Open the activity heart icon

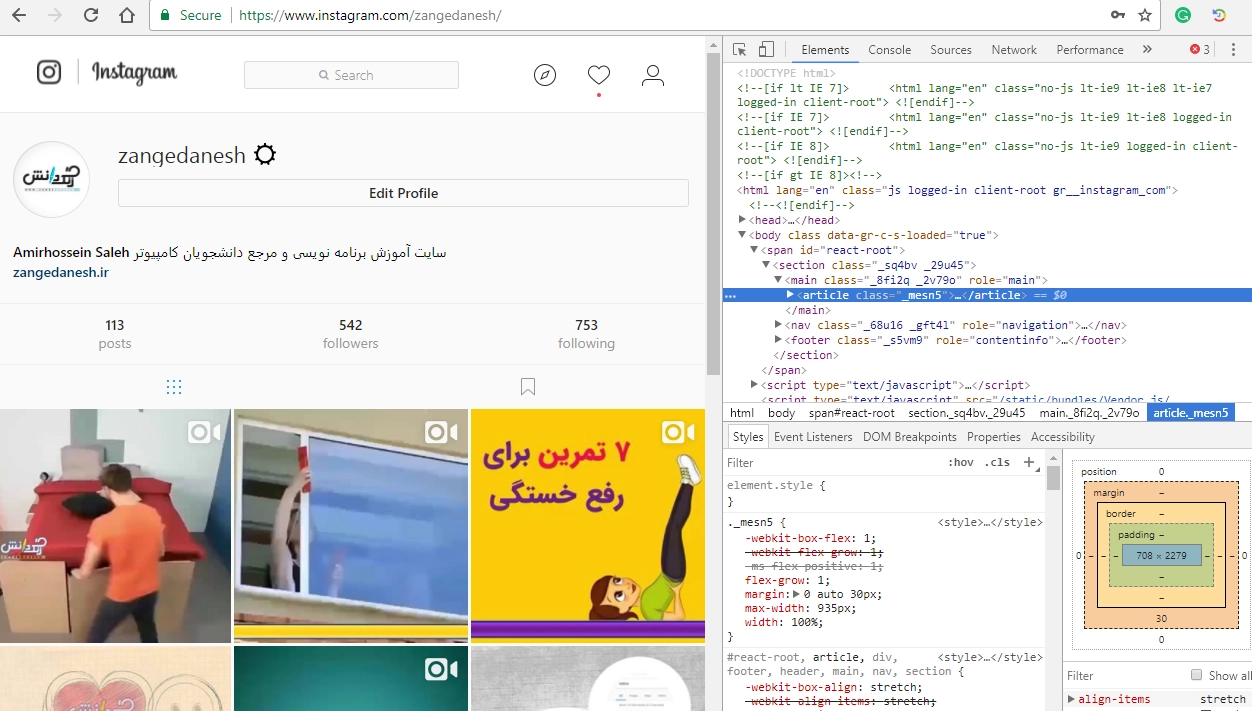coord(599,75)
